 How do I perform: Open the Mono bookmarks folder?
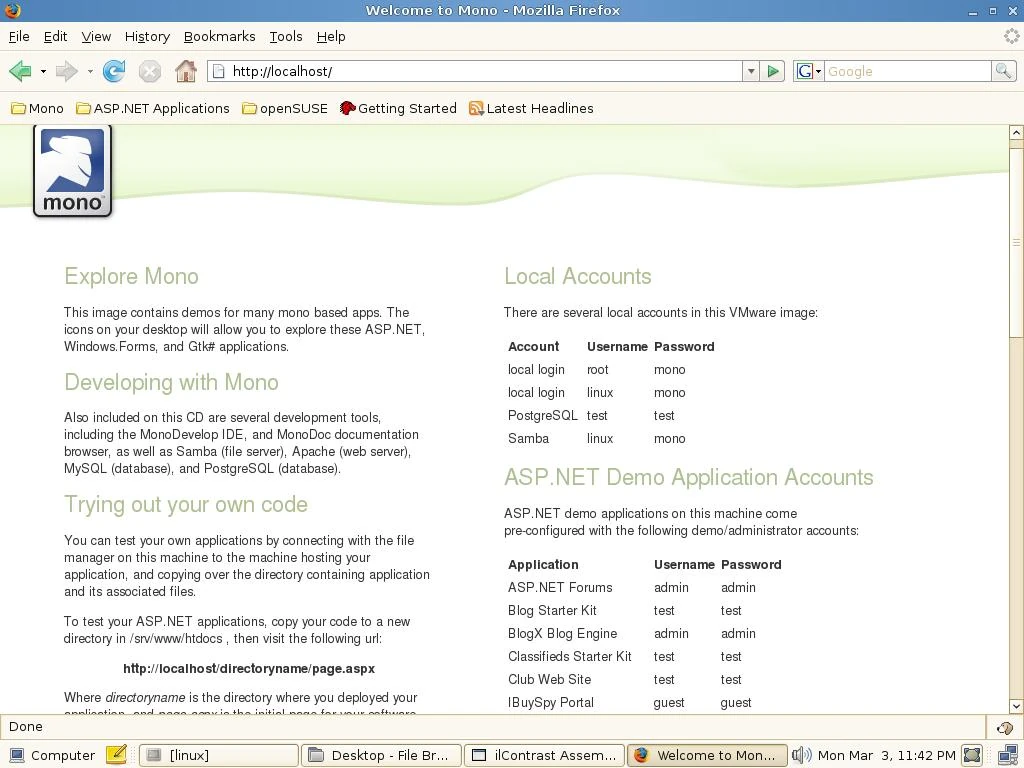37,108
